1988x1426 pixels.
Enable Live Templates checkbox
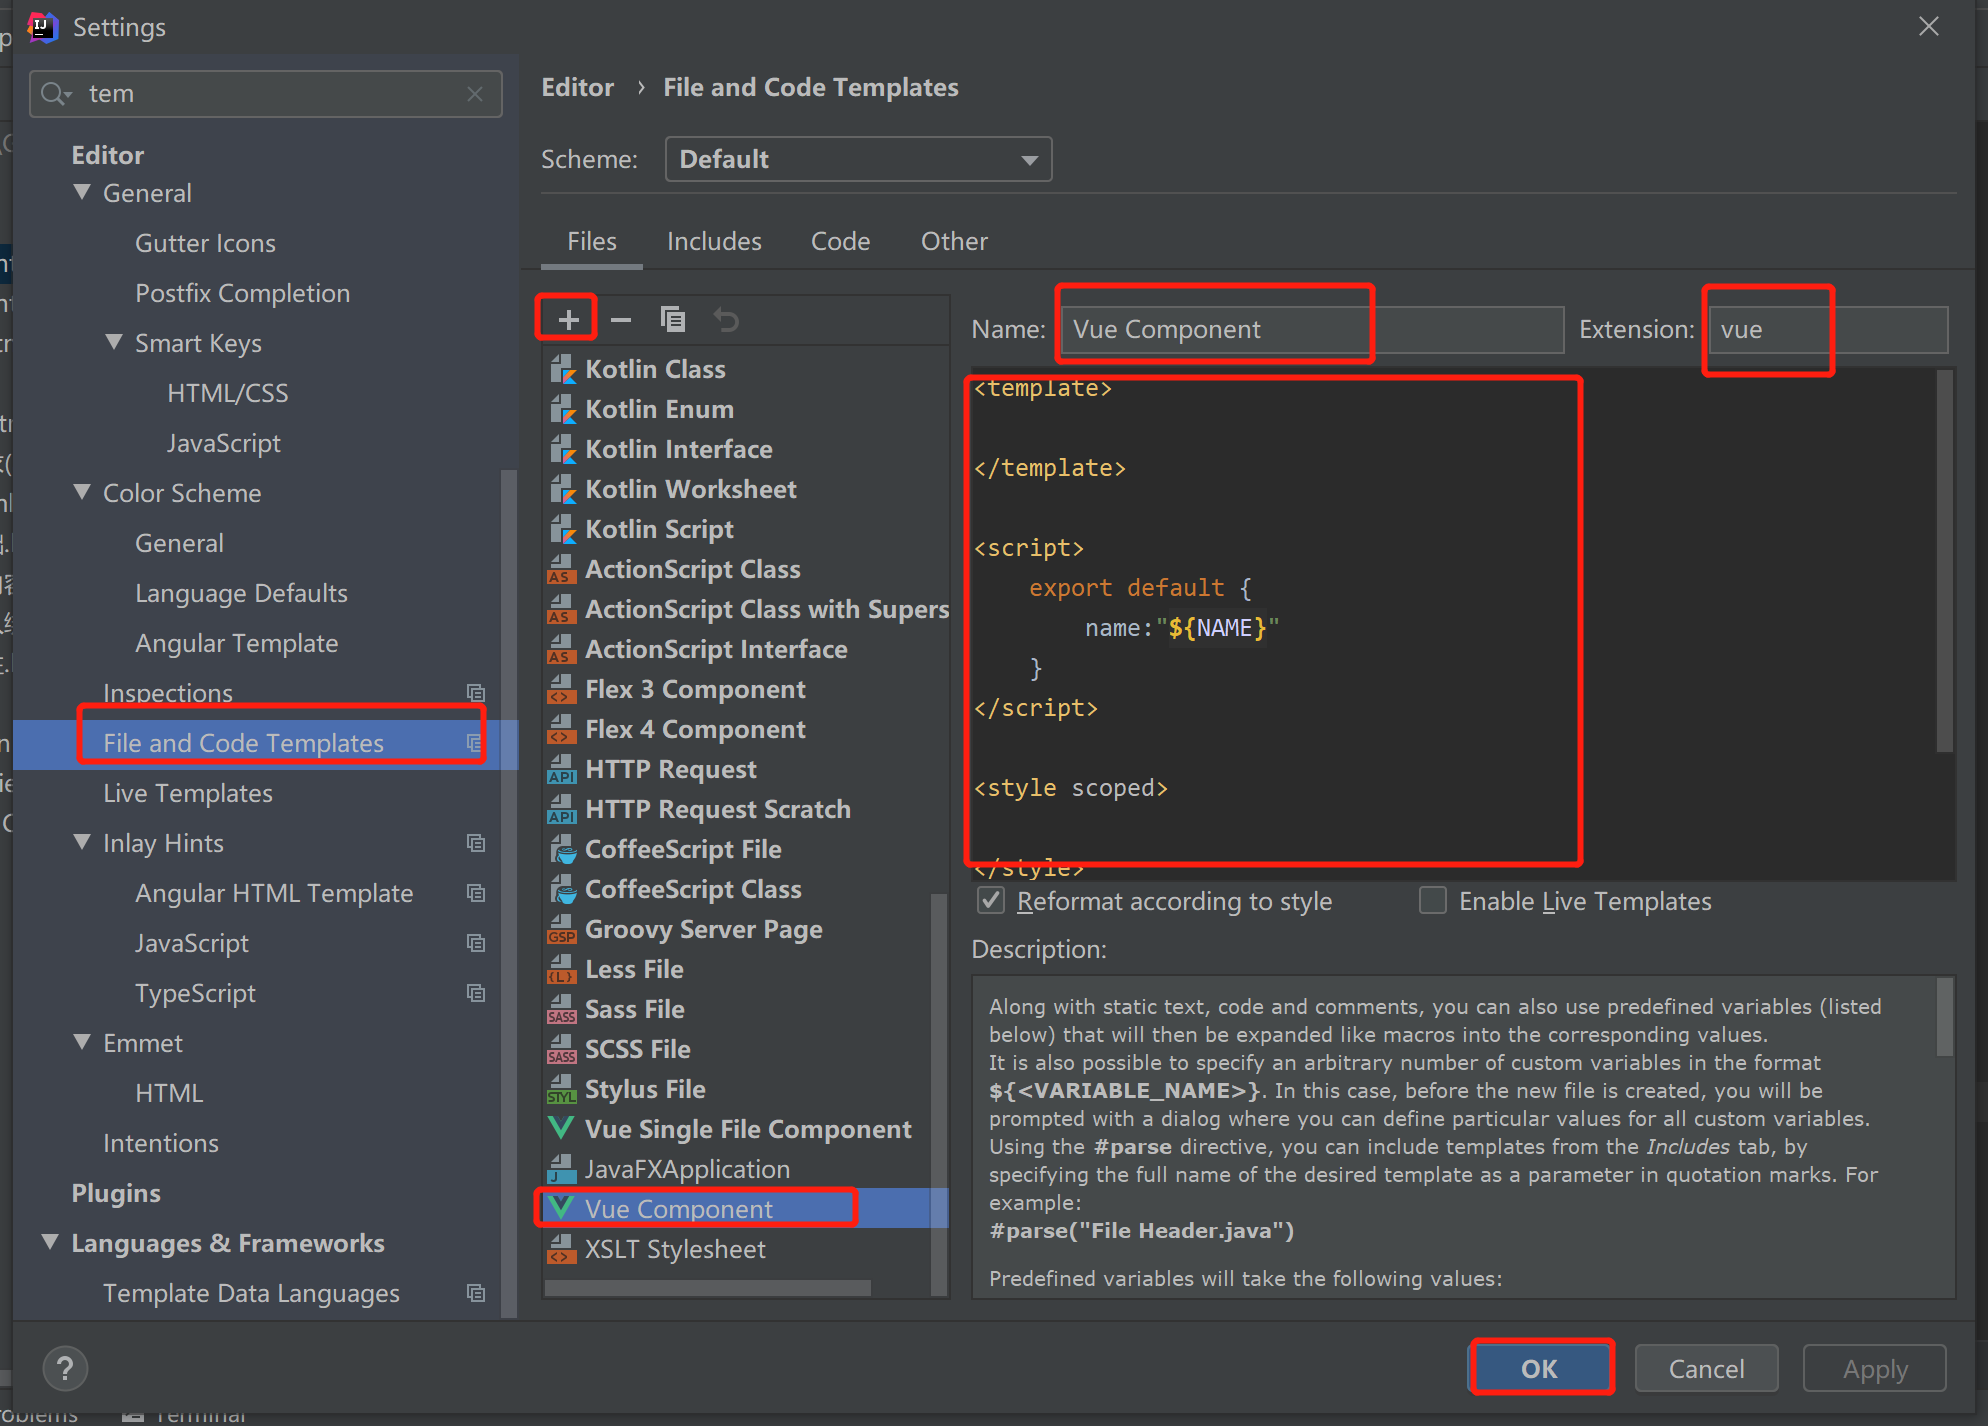pyautogui.click(x=1433, y=901)
